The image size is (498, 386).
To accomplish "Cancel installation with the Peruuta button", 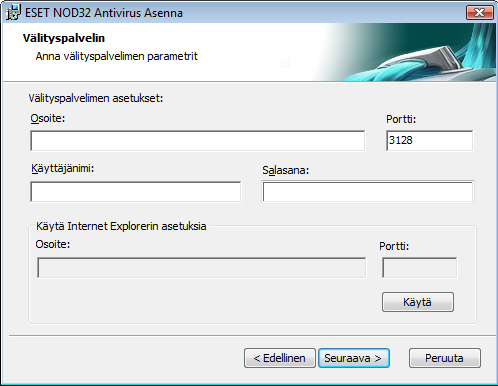I will pos(445,358).
